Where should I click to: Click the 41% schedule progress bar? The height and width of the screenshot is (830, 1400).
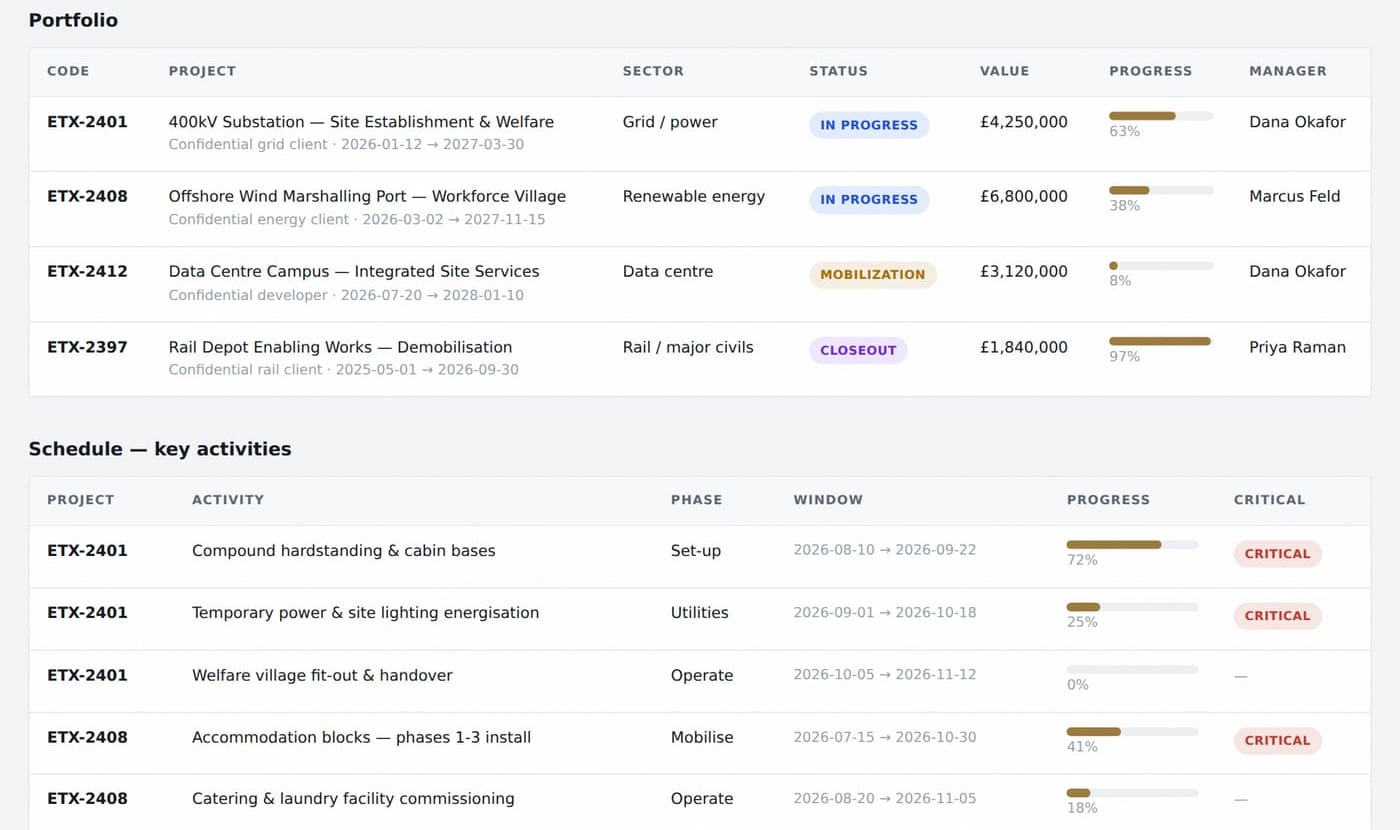(1132, 732)
